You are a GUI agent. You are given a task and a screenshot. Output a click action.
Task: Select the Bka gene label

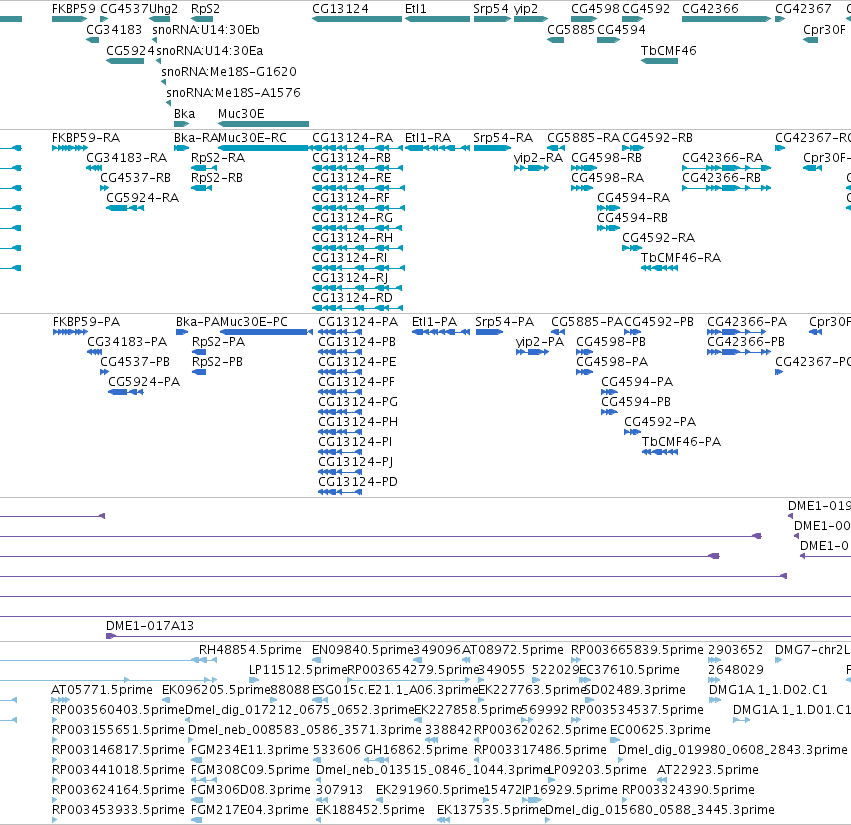tap(185, 114)
